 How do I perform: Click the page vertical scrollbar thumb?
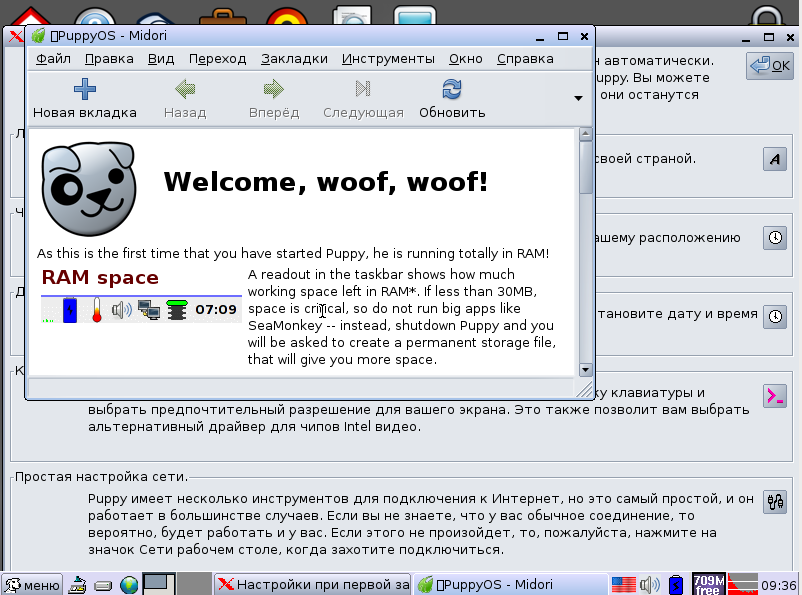586,168
